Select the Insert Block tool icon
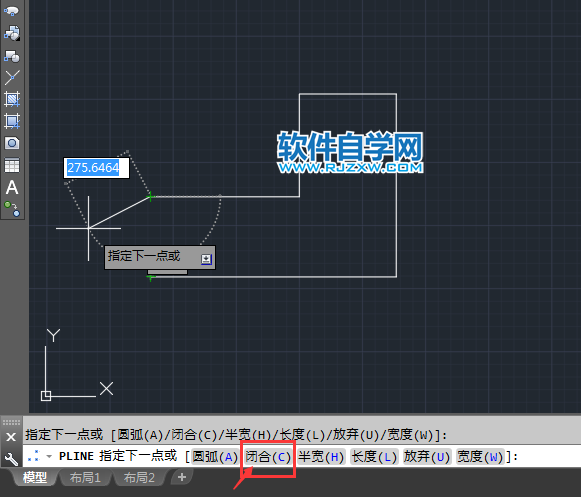 click(x=12, y=33)
